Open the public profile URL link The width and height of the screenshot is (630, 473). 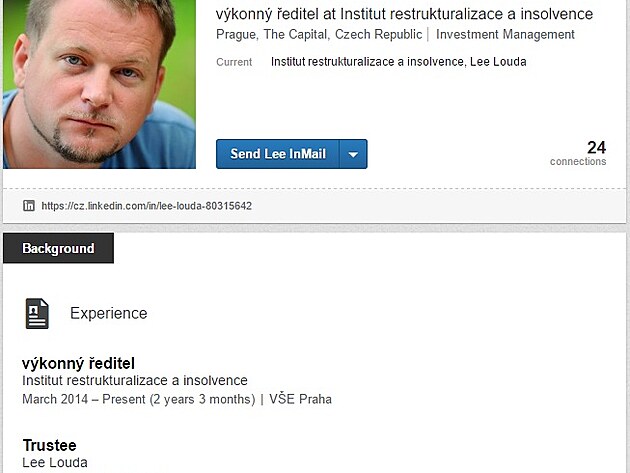point(146,206)
